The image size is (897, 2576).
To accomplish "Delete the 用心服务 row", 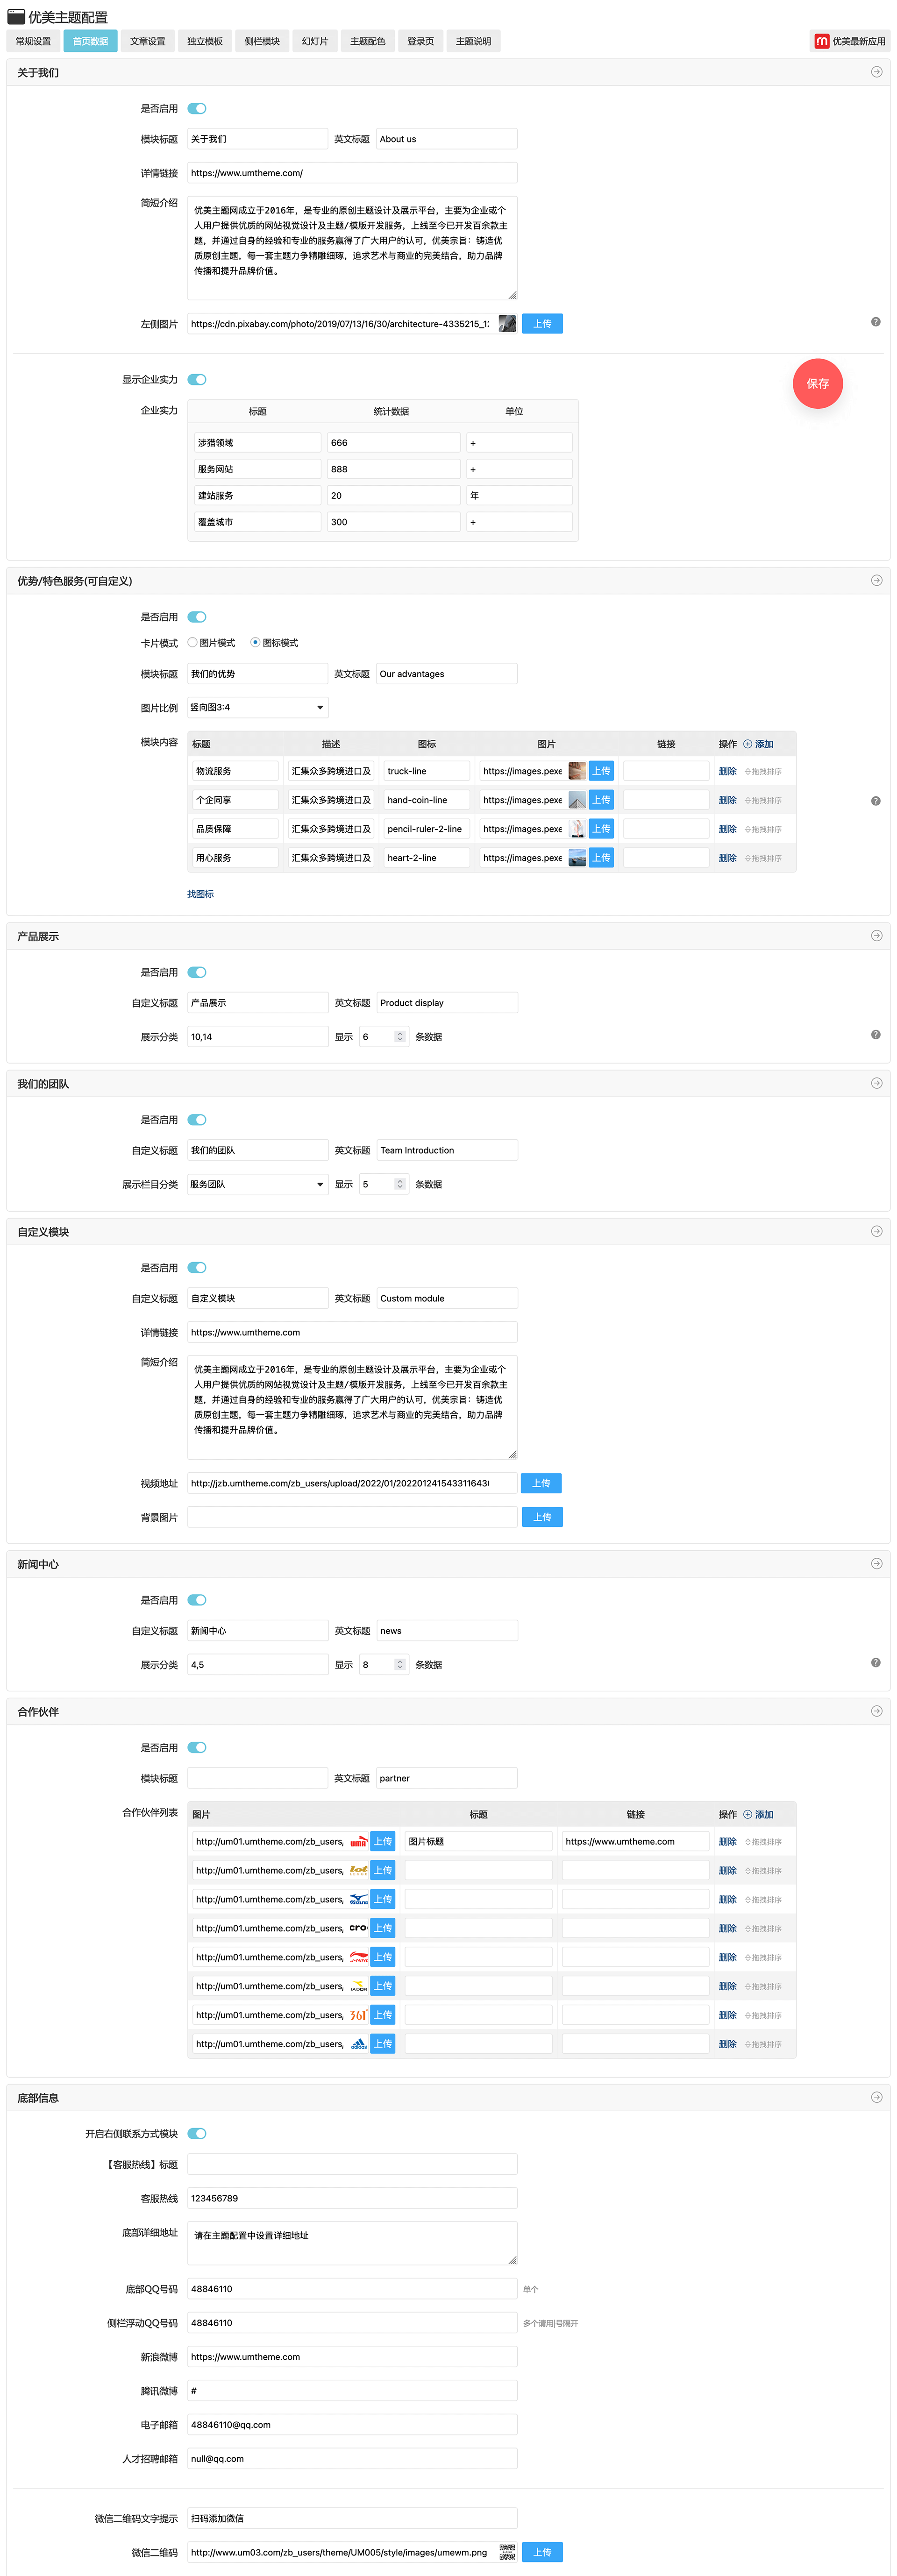I will [727, 858].
